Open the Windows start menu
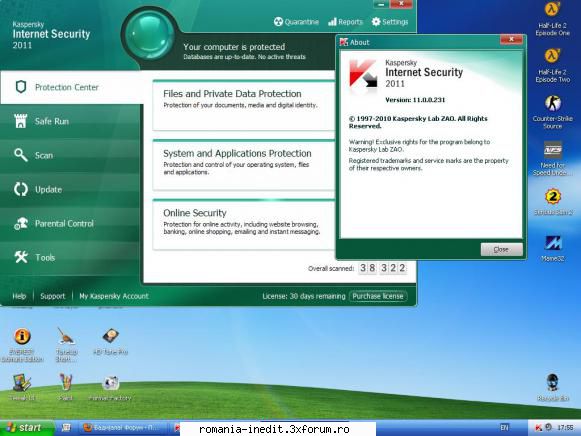Viewport: 581px width, 436px height. click(27, 428)
